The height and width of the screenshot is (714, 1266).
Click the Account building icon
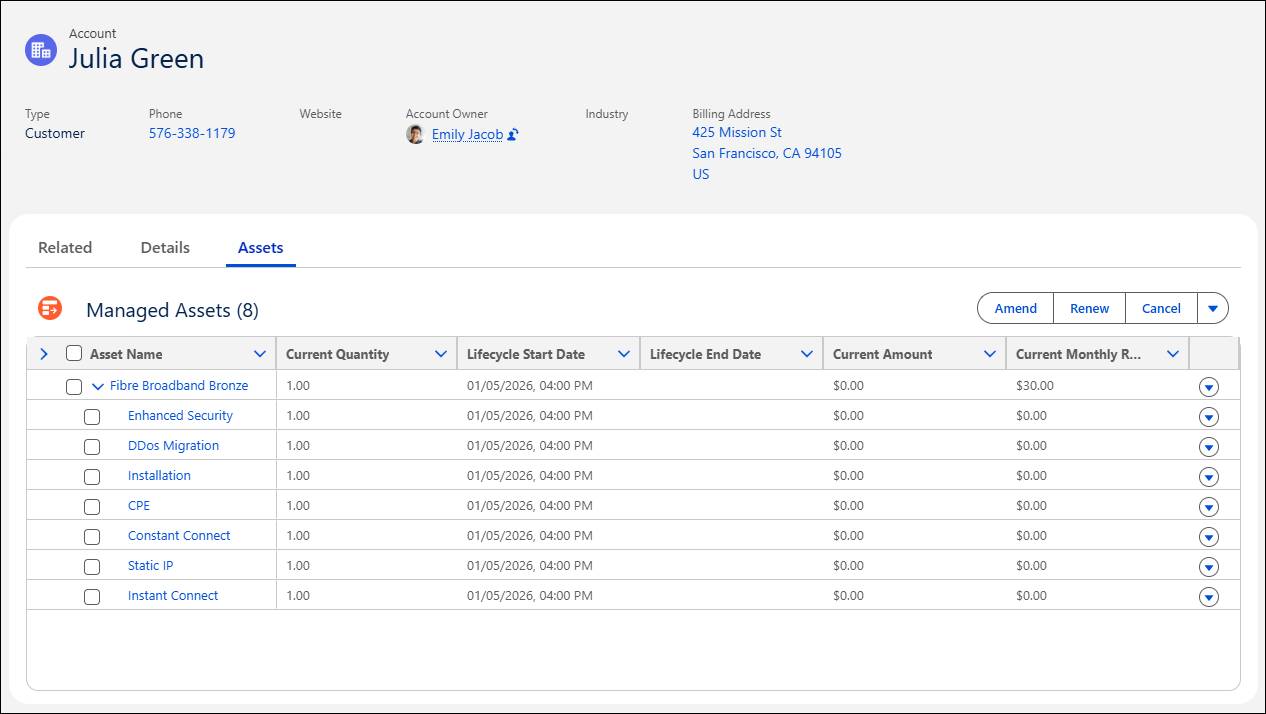point(41,50)
